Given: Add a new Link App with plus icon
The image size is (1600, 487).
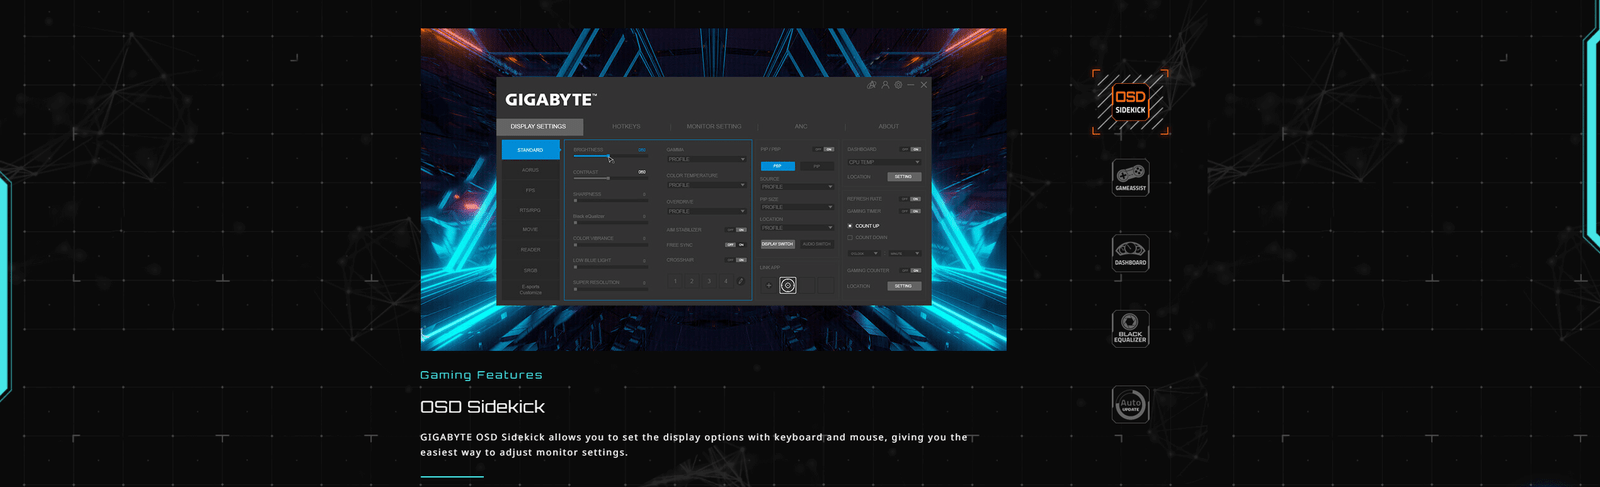Looking at the screenshot, I should click(x=769, y=285).
